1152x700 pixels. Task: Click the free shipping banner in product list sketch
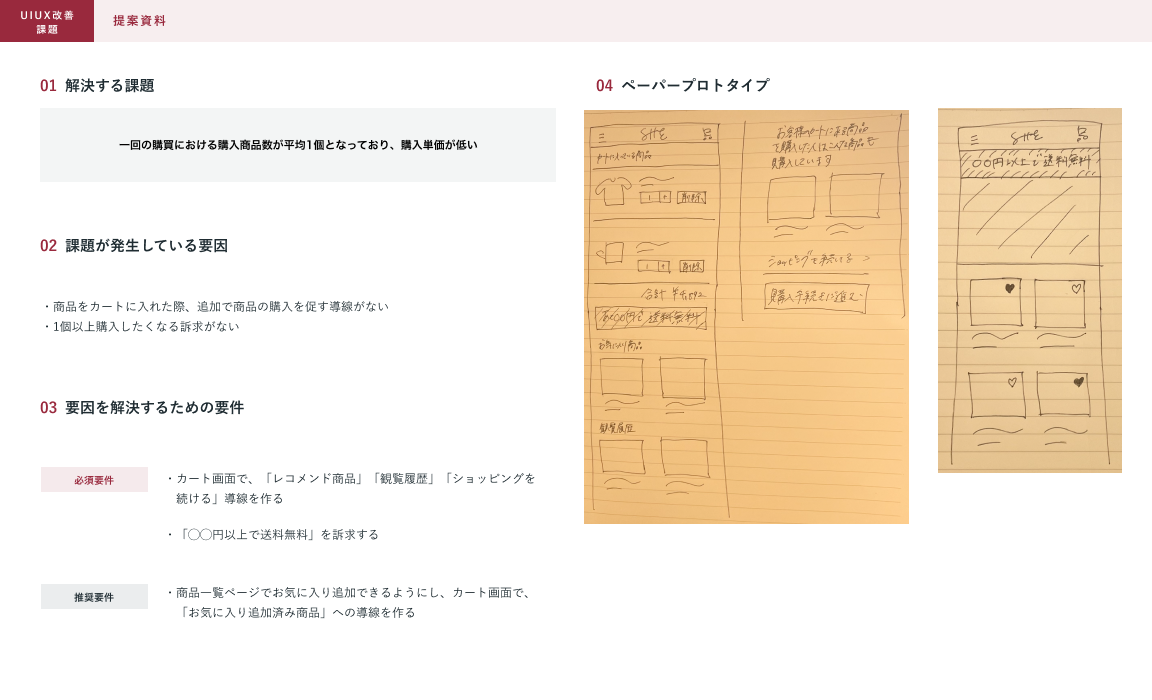point(1029,163)
